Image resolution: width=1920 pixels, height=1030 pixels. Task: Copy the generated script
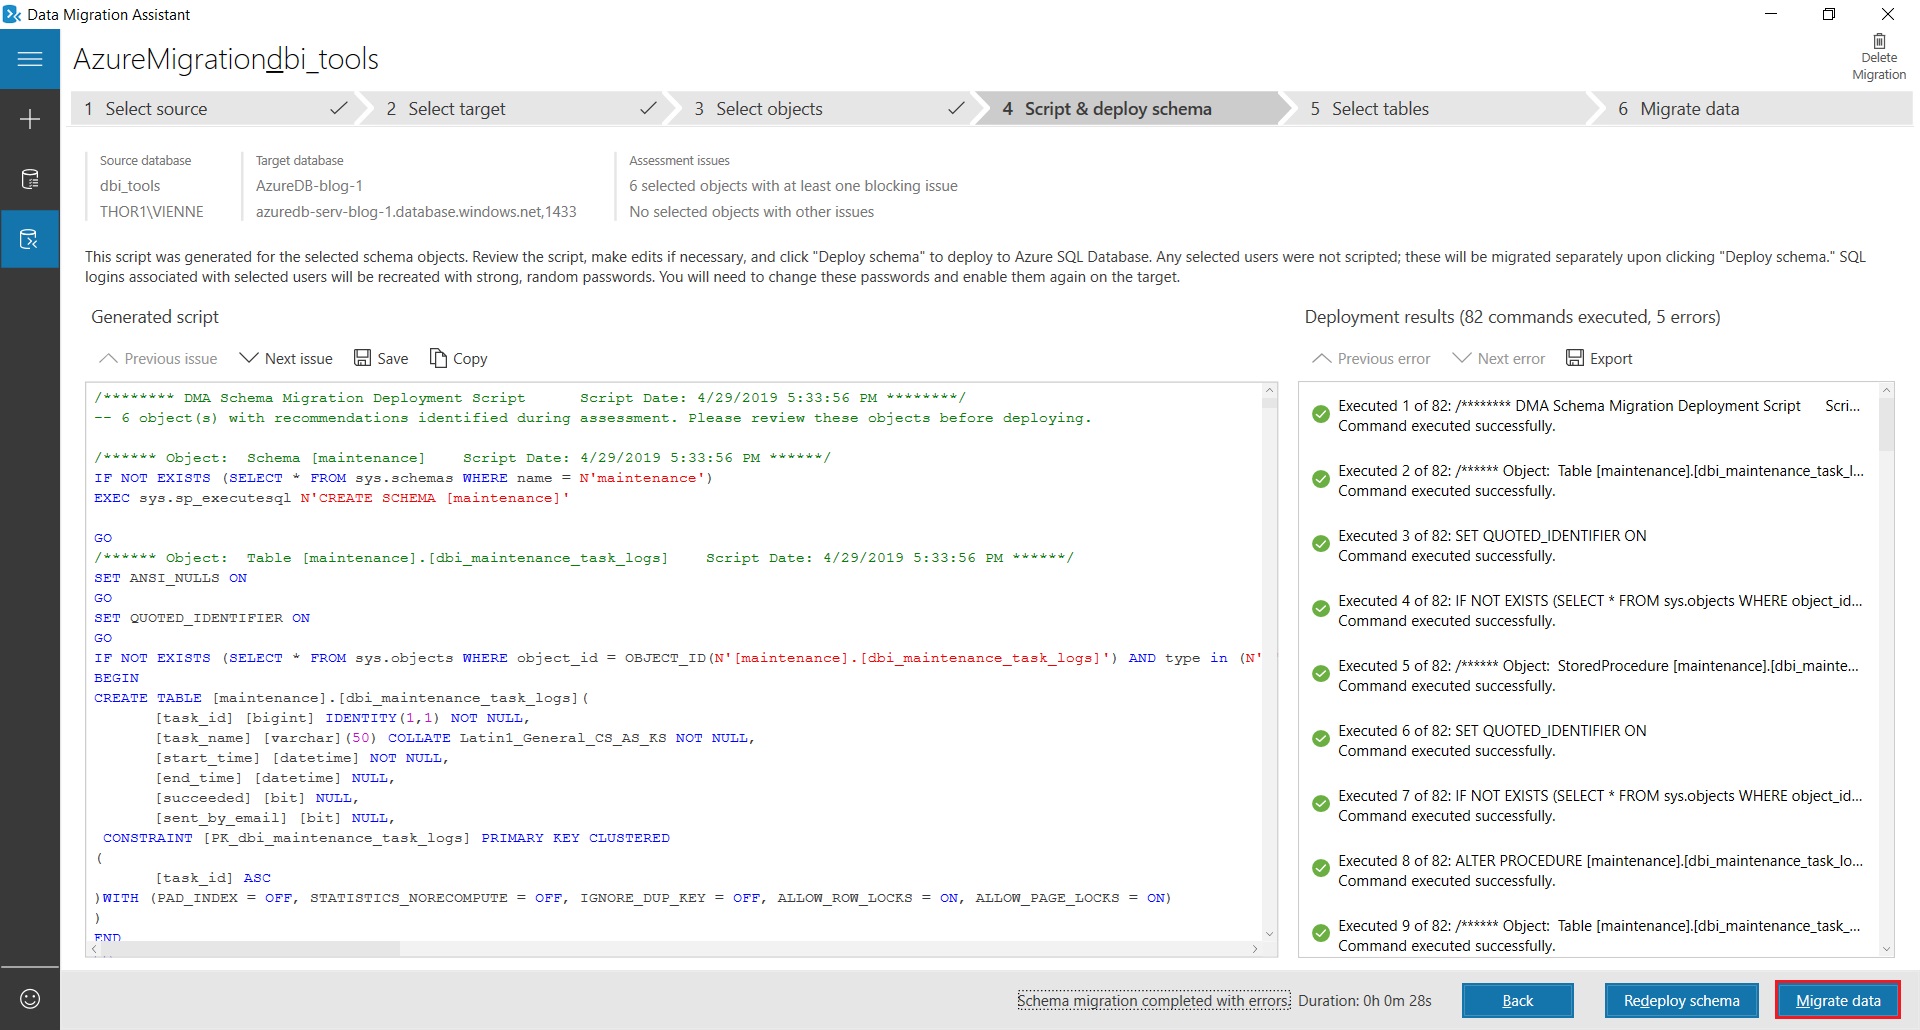(458, 358)
